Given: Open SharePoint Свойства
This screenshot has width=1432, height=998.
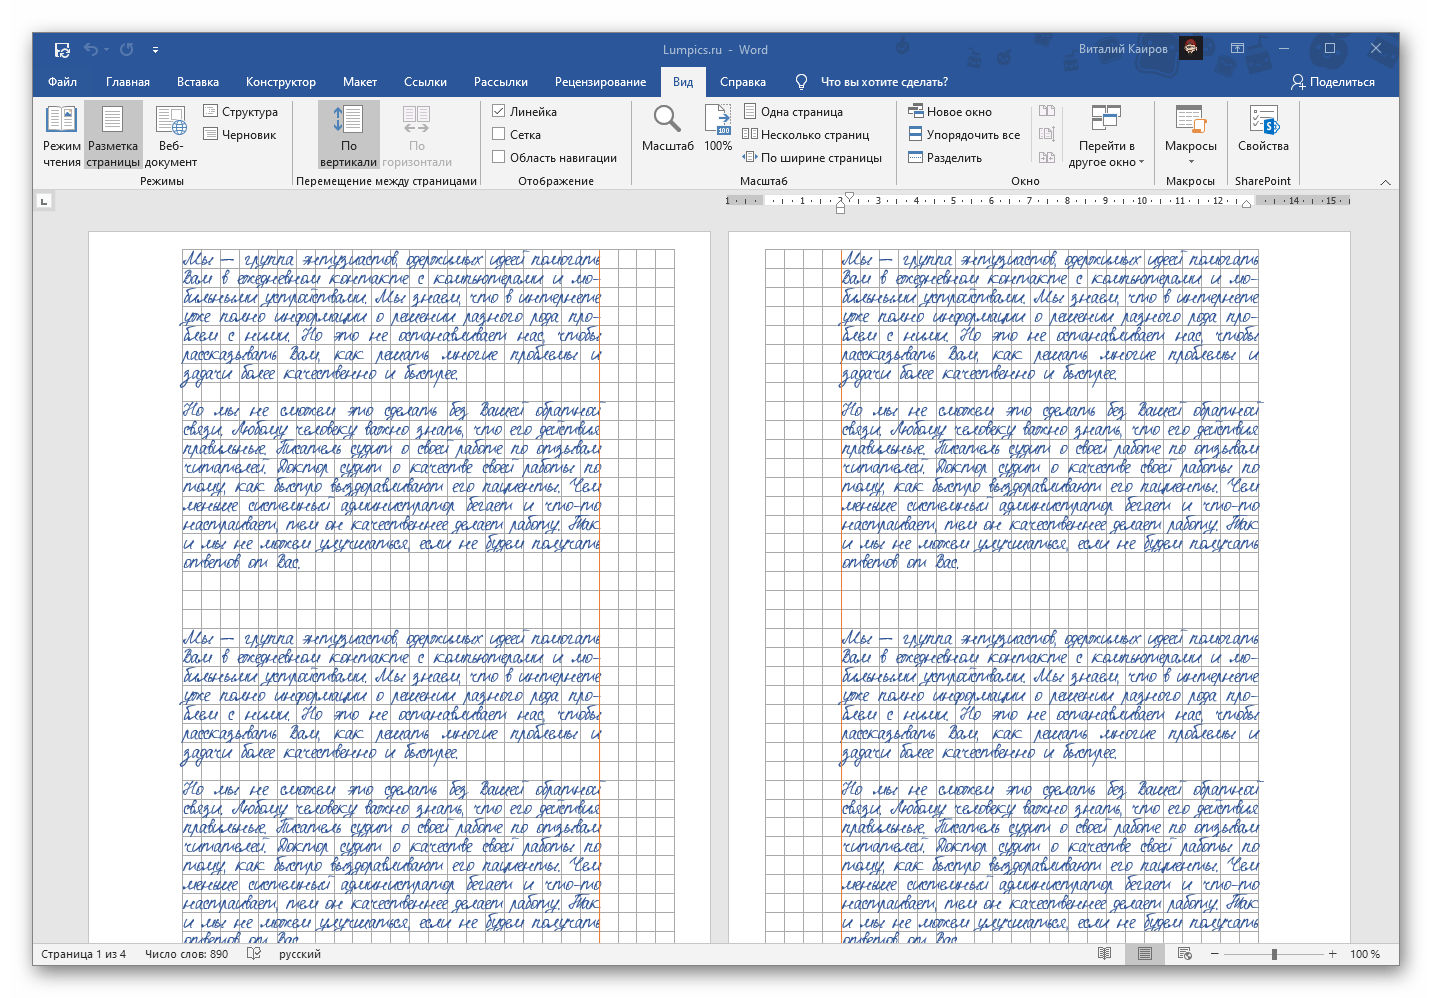Looking at the screenshot, I should click(1263, 128).
